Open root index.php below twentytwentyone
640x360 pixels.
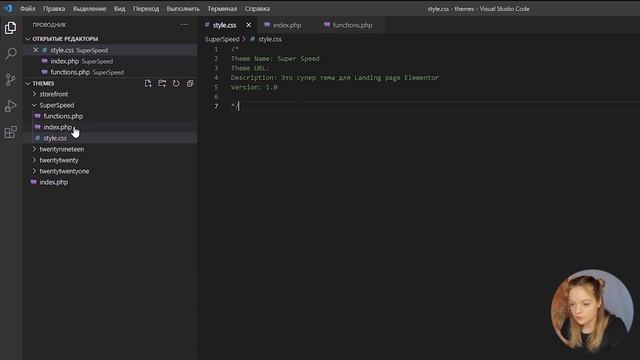(x=54, y=182)
